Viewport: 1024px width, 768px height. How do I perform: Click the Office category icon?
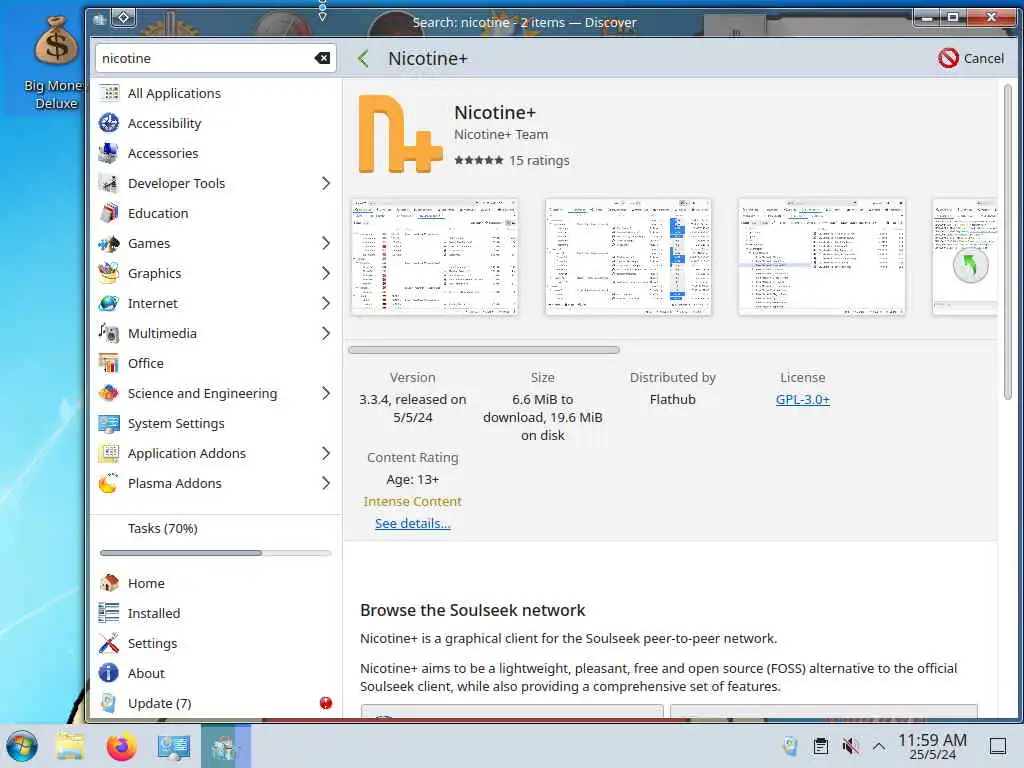point(109,364)
